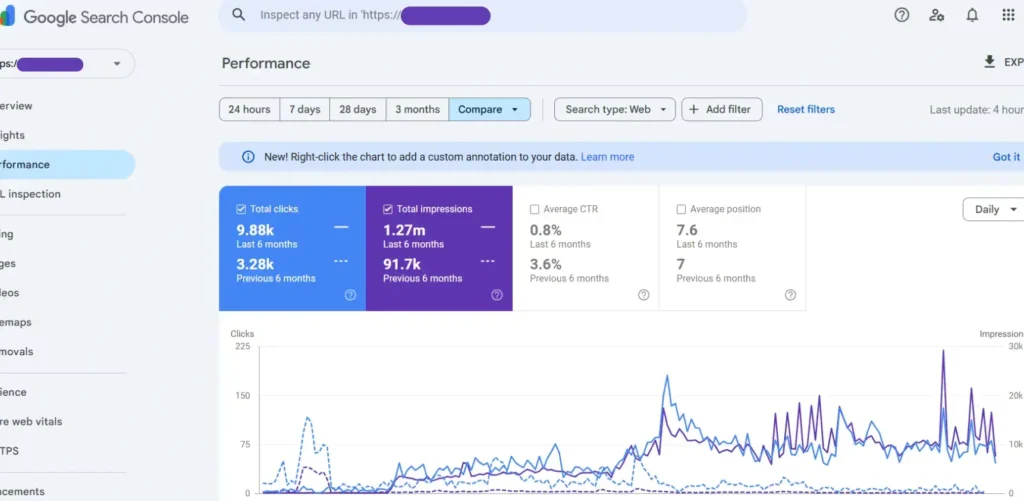Viewport: 1024px width, 501px height.
Task: Click the solid line legend on Total clicks
Action: click(341, 227)
